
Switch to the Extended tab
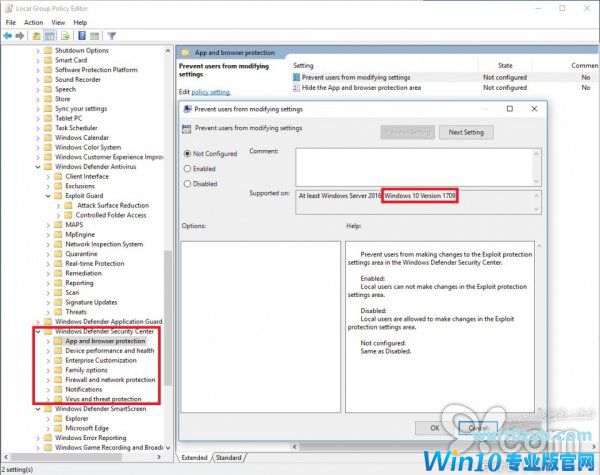[194, 457]
